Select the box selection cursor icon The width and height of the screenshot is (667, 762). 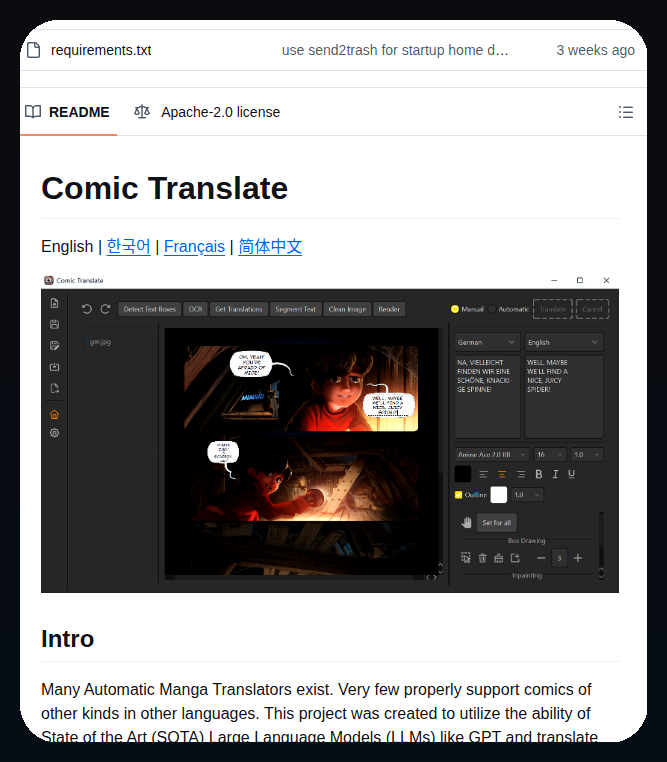click(465, 558)
